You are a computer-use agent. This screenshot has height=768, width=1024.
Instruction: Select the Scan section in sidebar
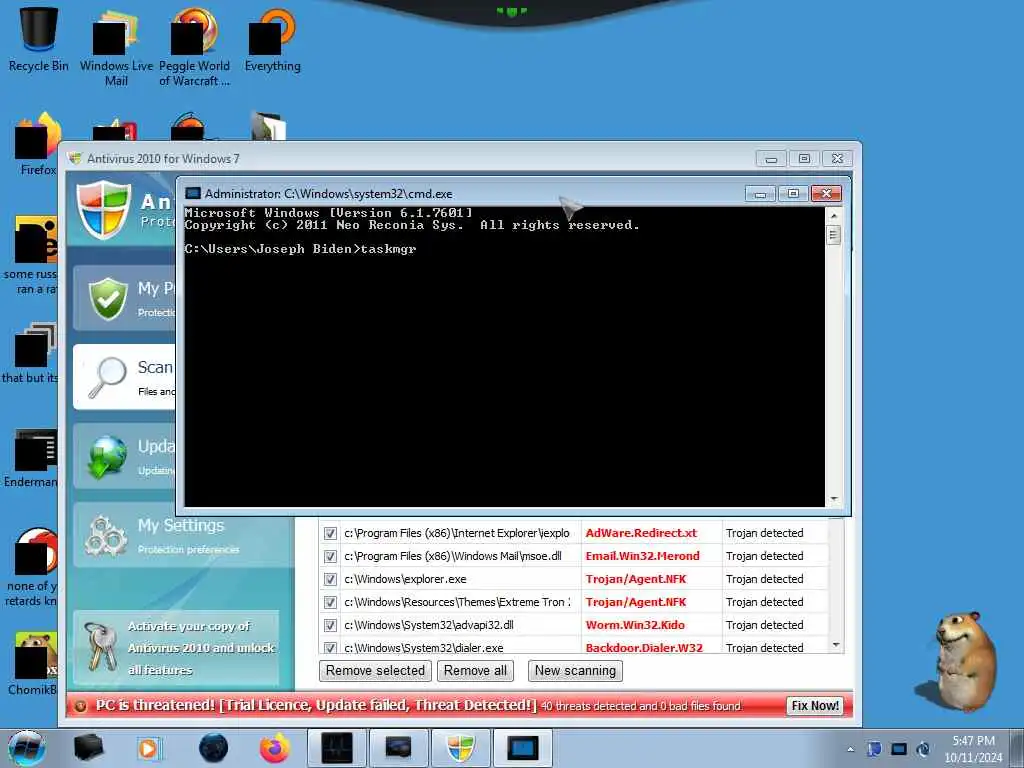[x=124, y=377]
